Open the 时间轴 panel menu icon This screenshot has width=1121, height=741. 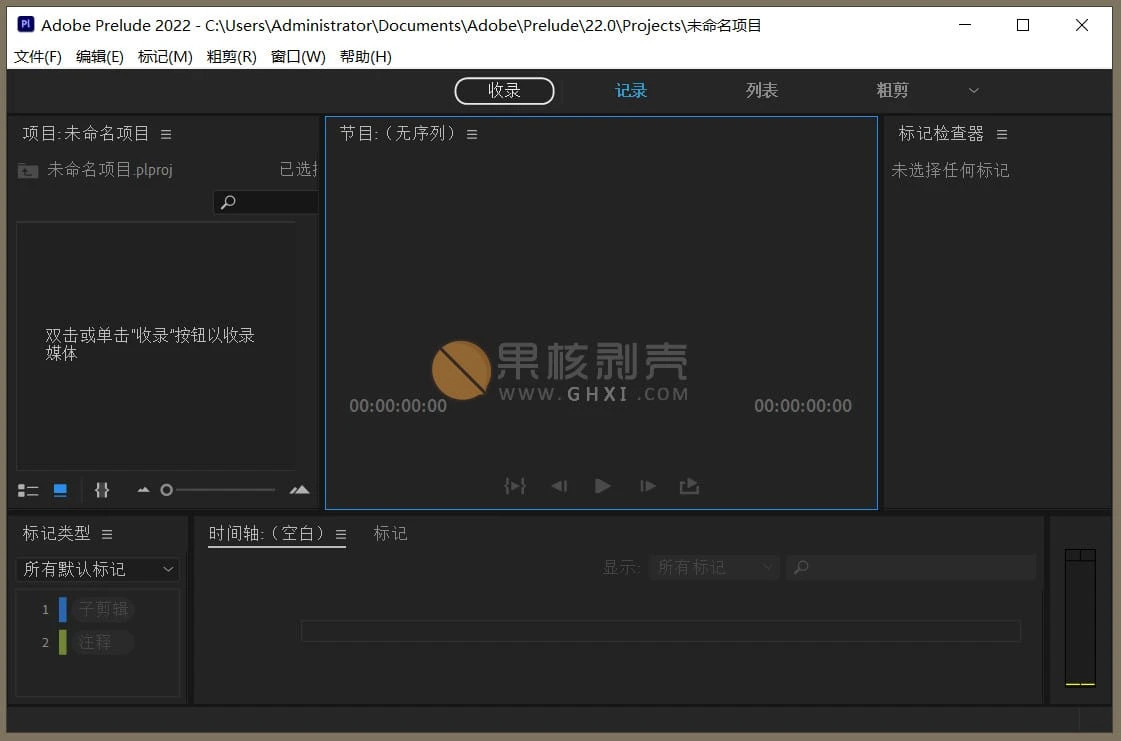coord(341,534)
